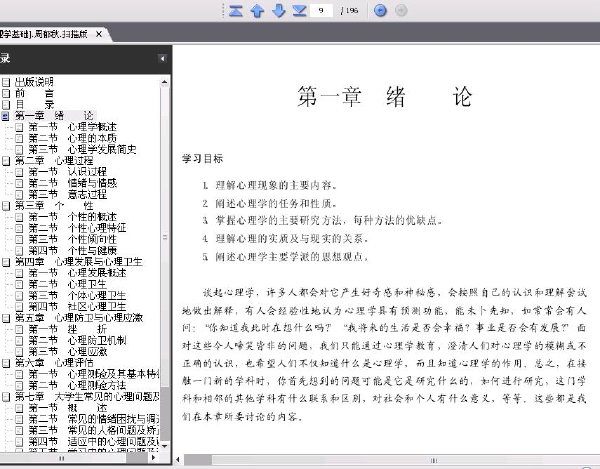
Task: Collapse the 第七章 大学生常见的心理问题 node
Action: 6,397
